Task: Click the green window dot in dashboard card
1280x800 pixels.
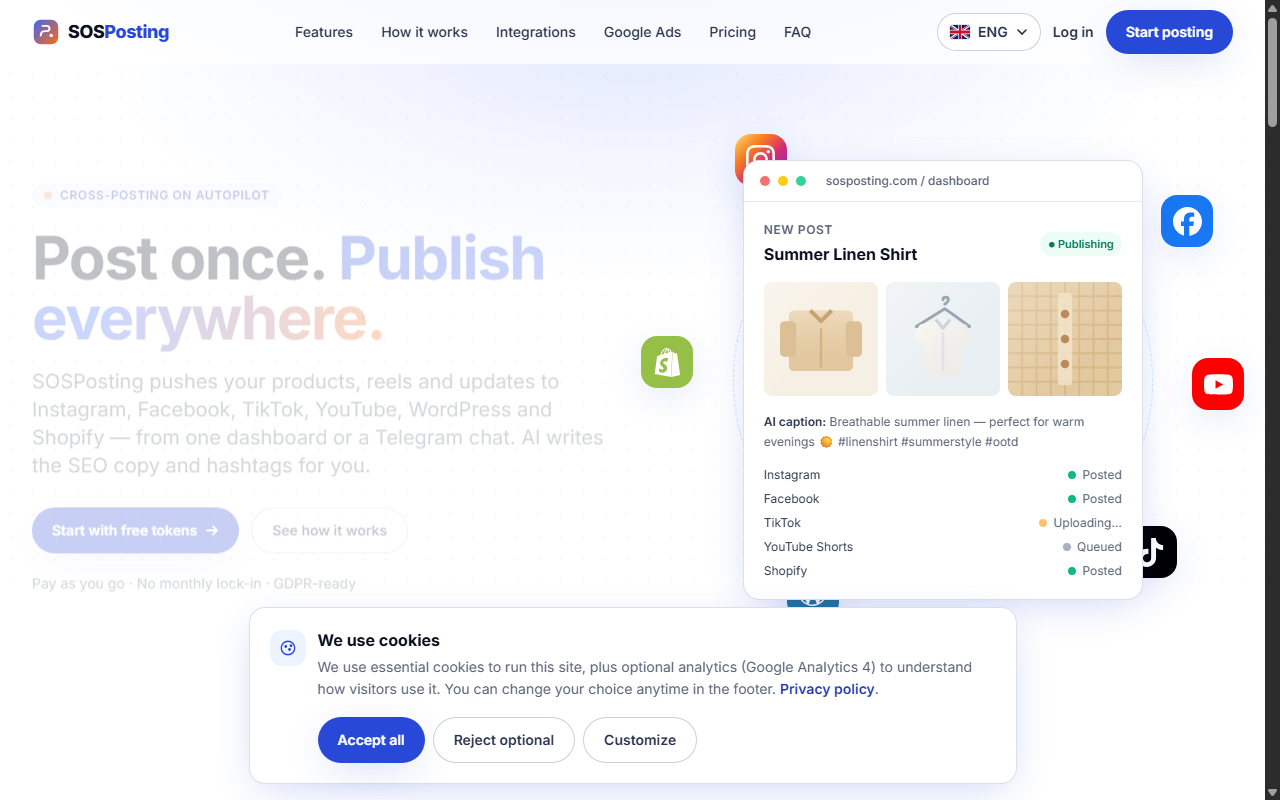Action: pyautogui.click(x=801, y=181)
